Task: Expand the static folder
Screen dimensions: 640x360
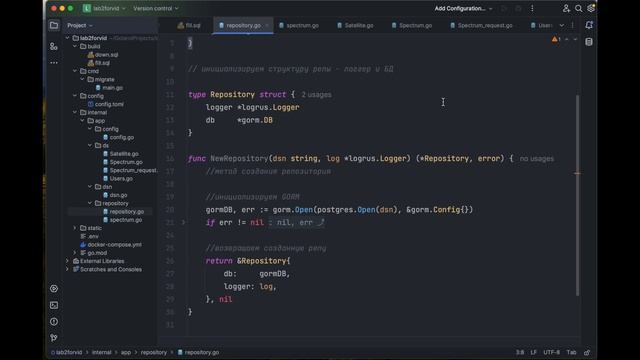Action: pos(75,228)
